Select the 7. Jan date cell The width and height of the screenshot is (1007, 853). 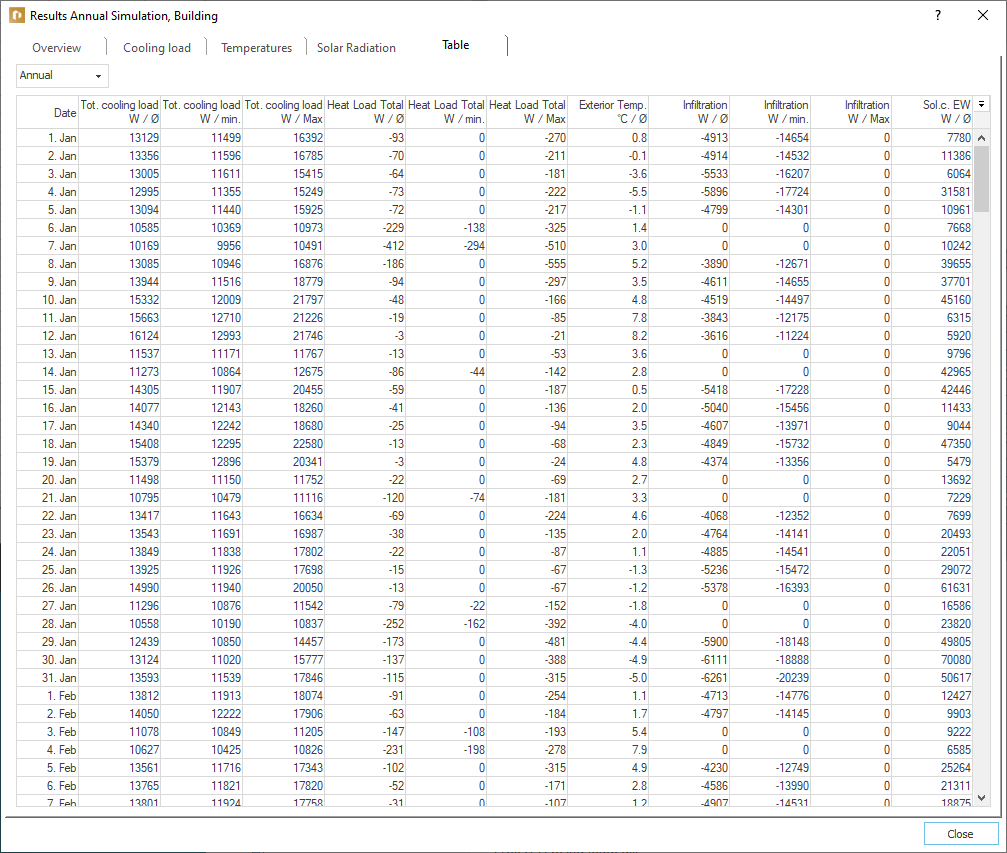(48, 245)
